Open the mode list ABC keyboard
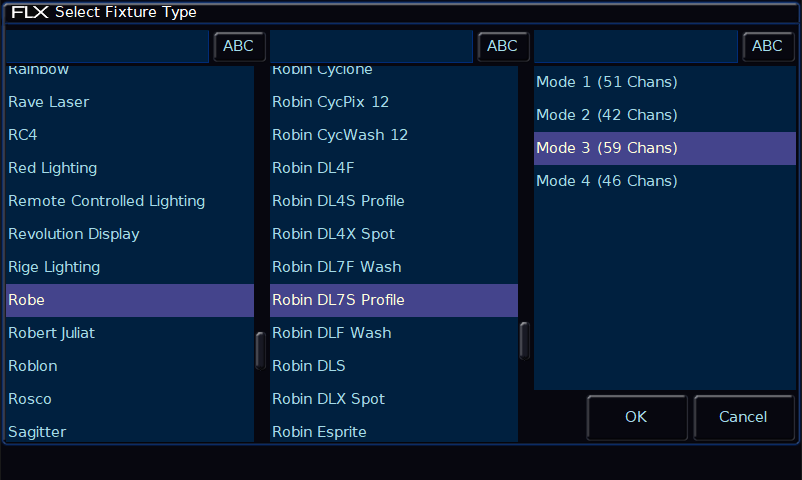The height and width of the screenshot is (480, 802). (x=768, y=46)
